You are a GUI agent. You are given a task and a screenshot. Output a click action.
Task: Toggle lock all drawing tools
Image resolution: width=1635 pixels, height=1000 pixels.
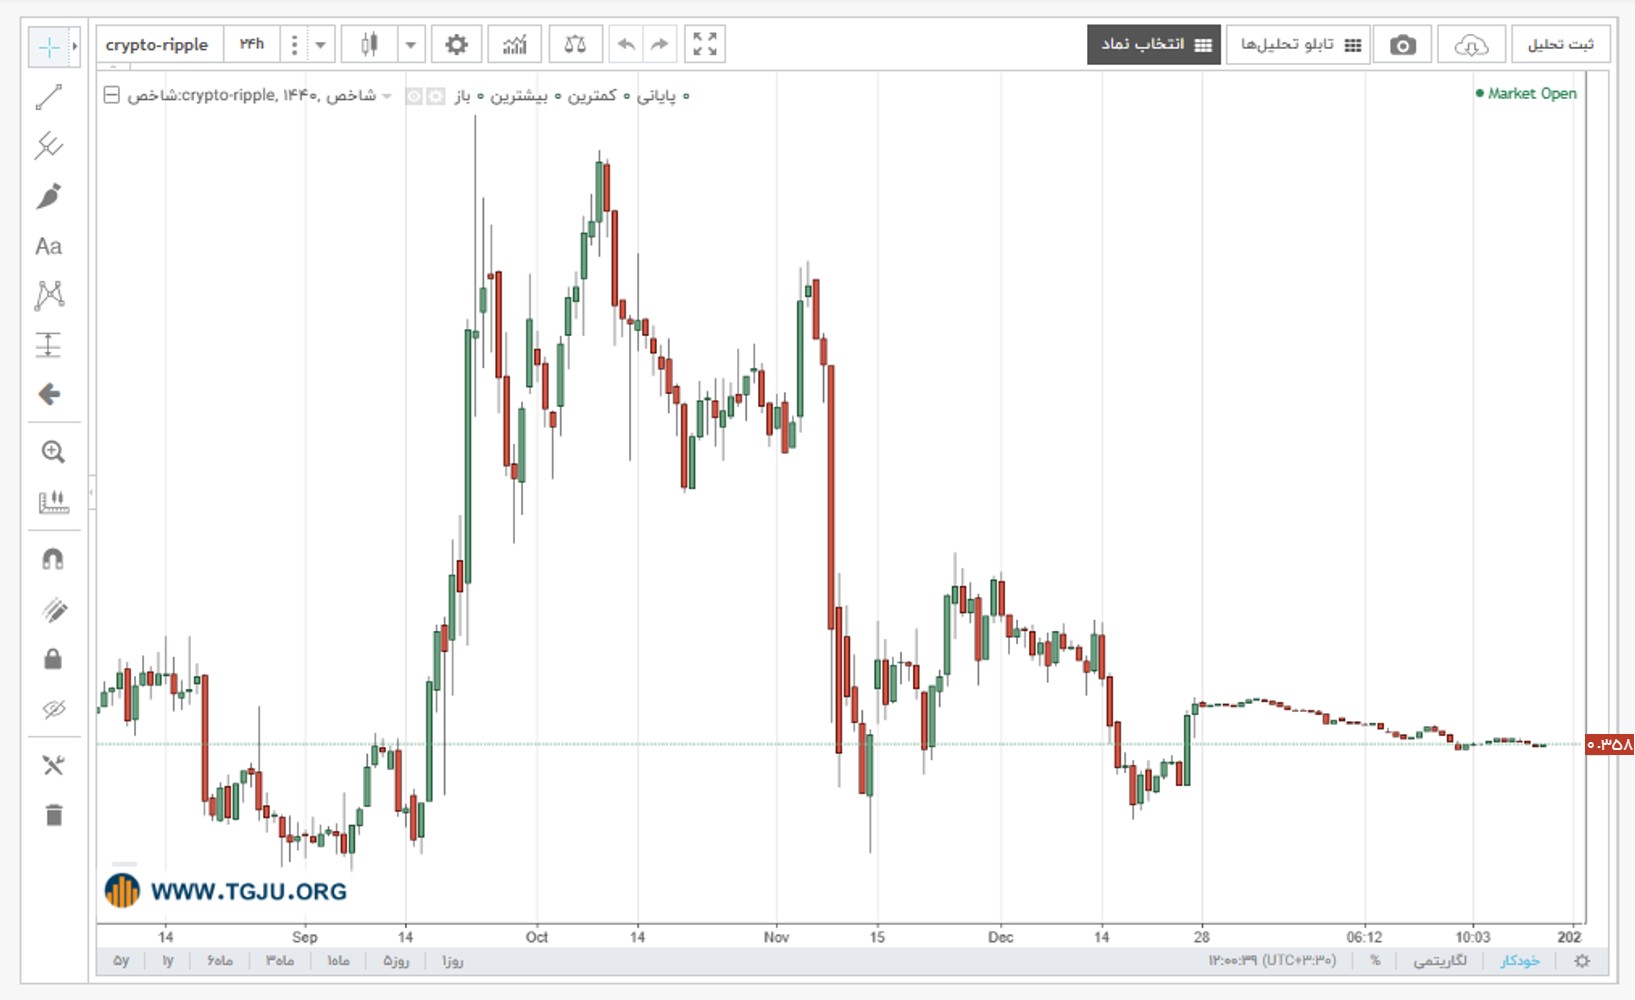click(x=53, y=659)
